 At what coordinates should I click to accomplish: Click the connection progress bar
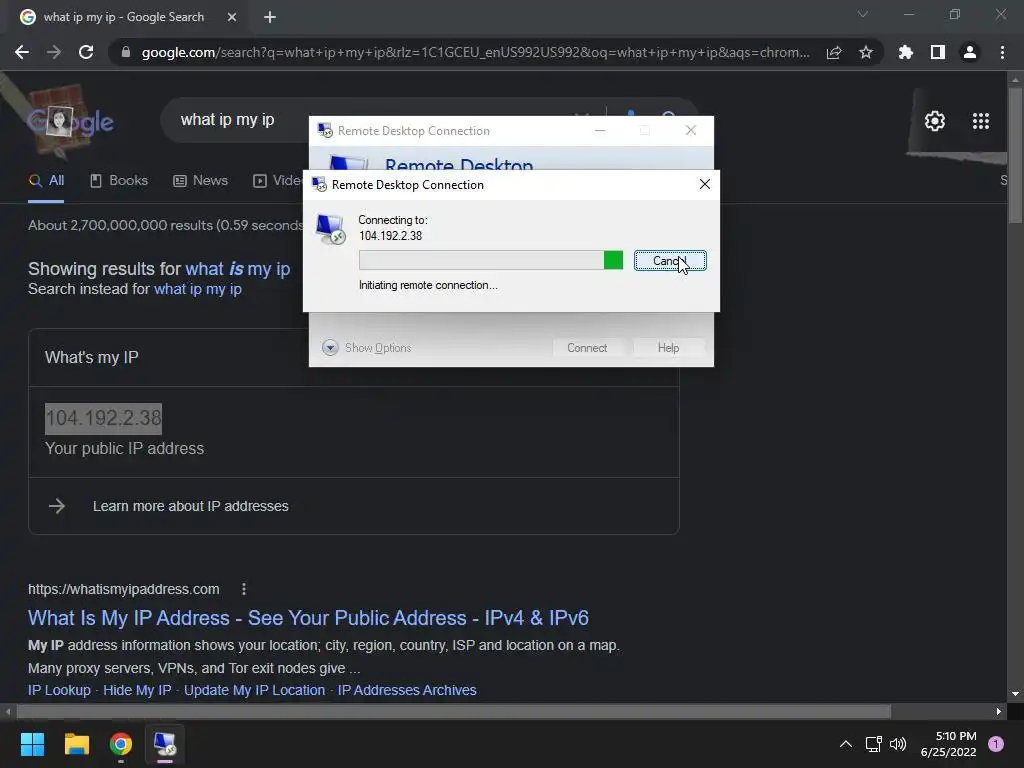[490, 260]
